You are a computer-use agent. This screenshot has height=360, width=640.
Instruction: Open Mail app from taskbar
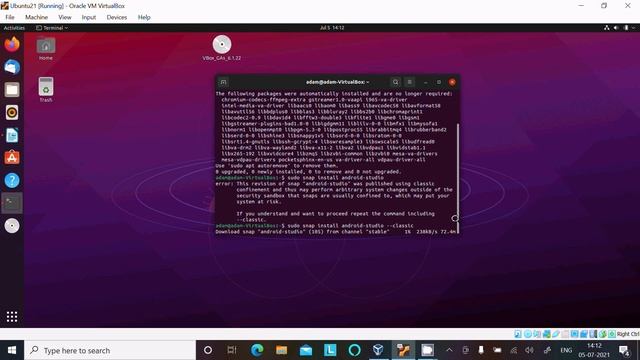pyautogui.click(x=306, y=350)
